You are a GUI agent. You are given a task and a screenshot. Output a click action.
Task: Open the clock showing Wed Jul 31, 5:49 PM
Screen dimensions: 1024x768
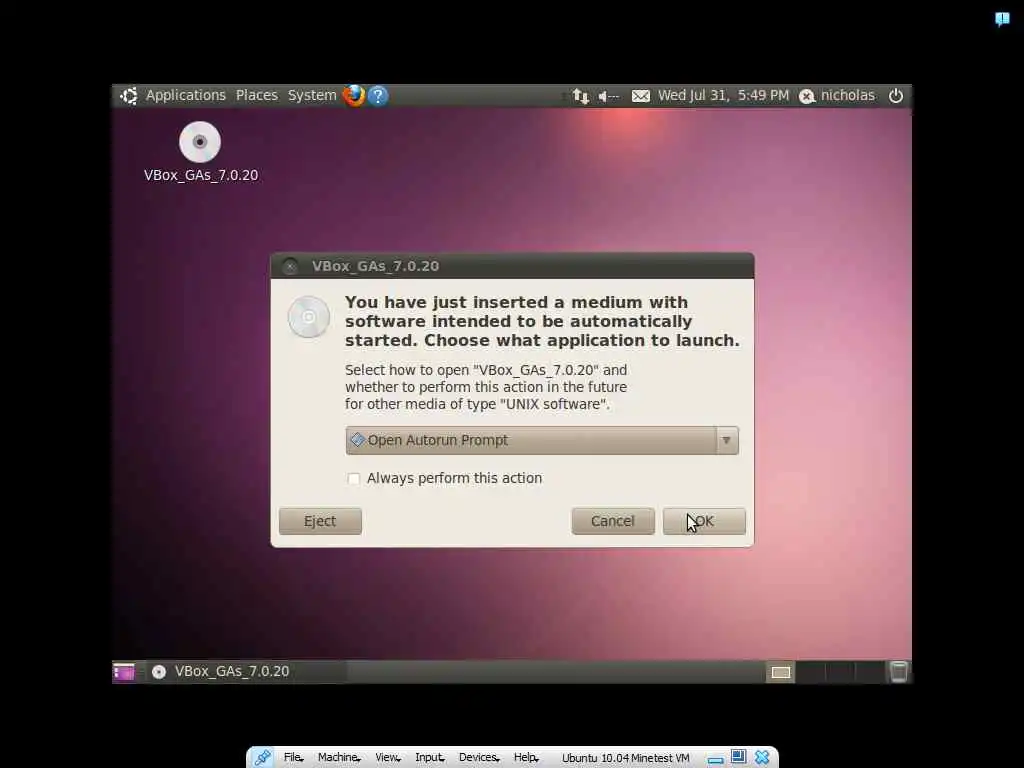pyautogui.click(x=723, y=95)
